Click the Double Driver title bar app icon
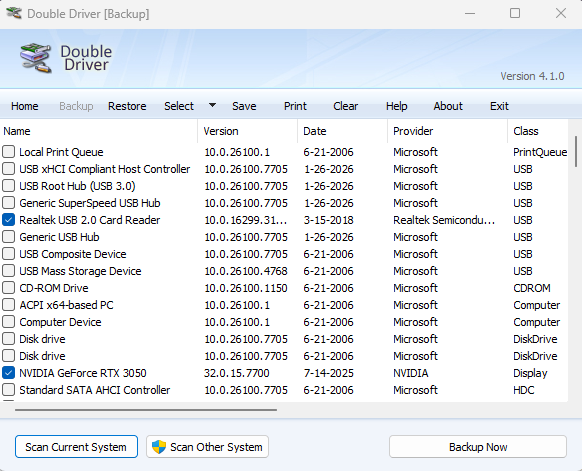 click(14, 13)
